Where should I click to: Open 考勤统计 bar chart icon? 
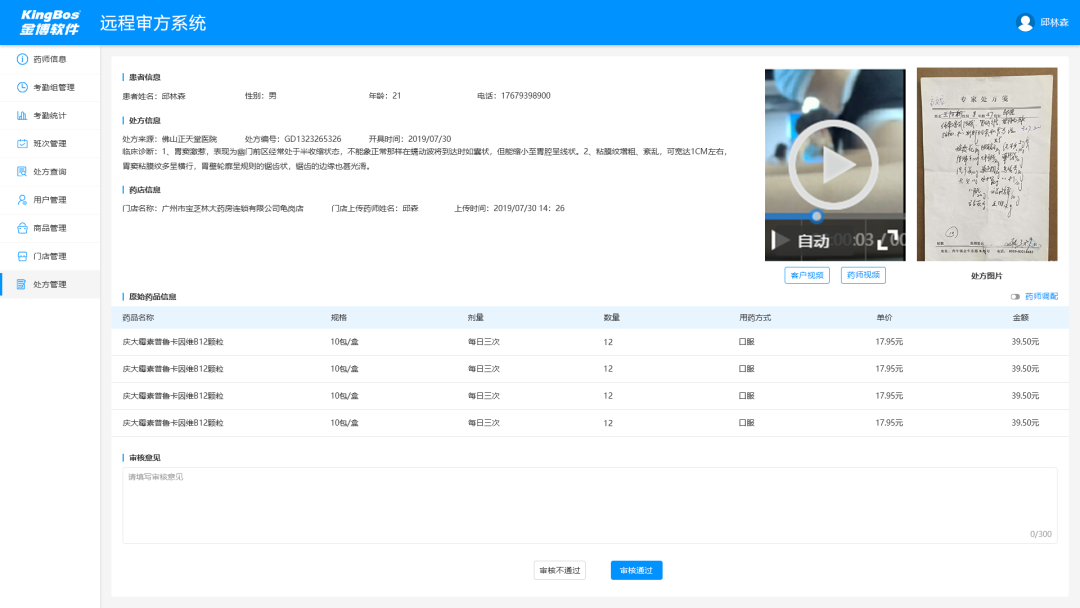[x=22, y=115]
